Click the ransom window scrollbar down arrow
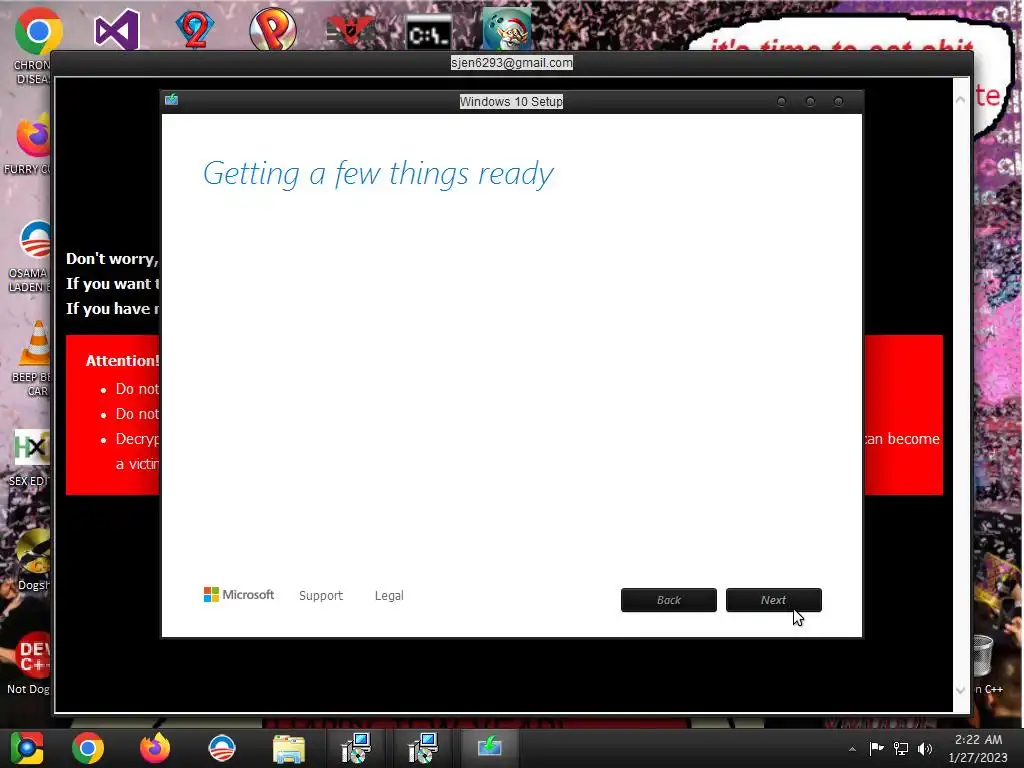Image resolution: width=1024 pixels, height=768 pixels. pyautogui.click(x=961, y=690)
